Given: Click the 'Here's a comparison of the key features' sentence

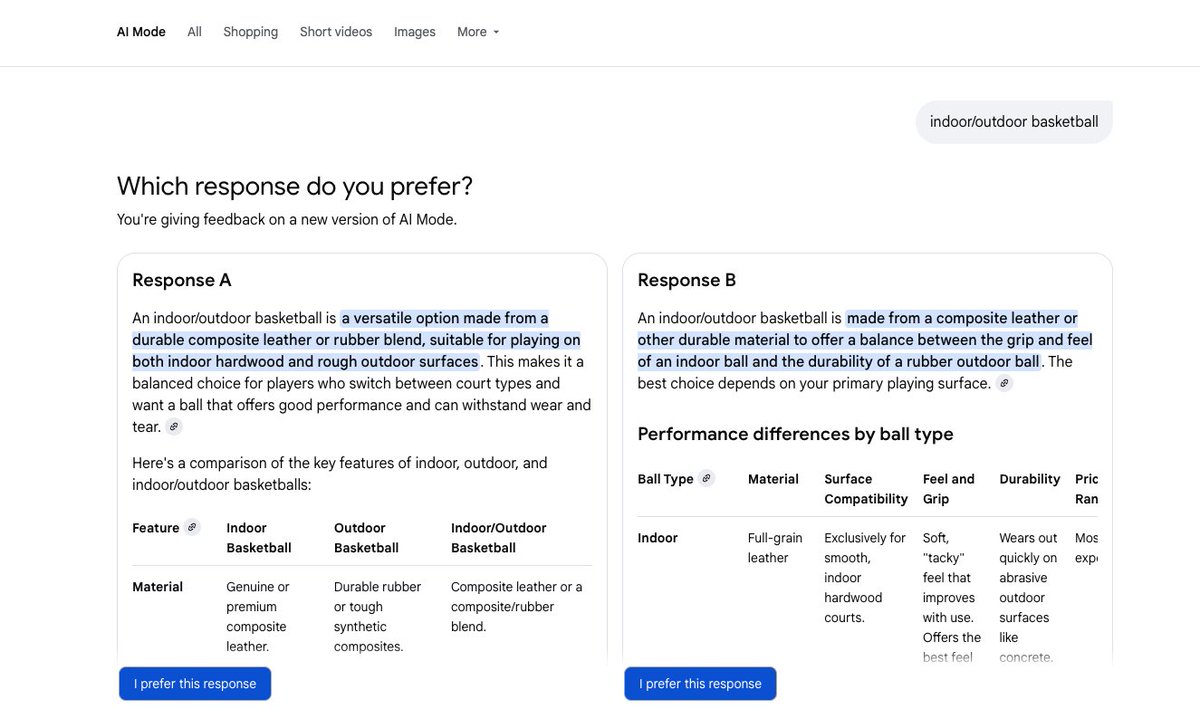Looking at the screenshot, I should pos(340,474).
